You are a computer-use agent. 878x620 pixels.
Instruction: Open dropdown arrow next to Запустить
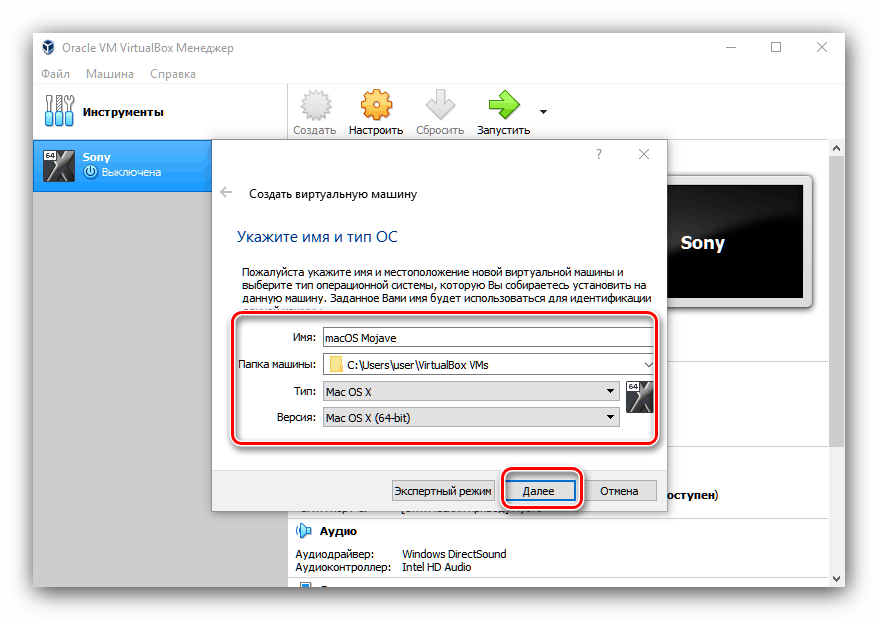pos(543,112)
